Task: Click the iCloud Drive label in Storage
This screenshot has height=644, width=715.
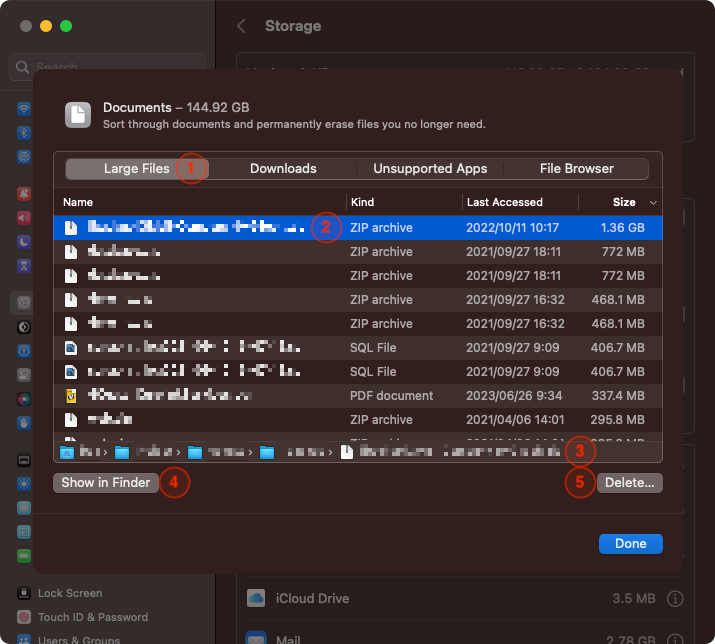Action: (312, 598)
